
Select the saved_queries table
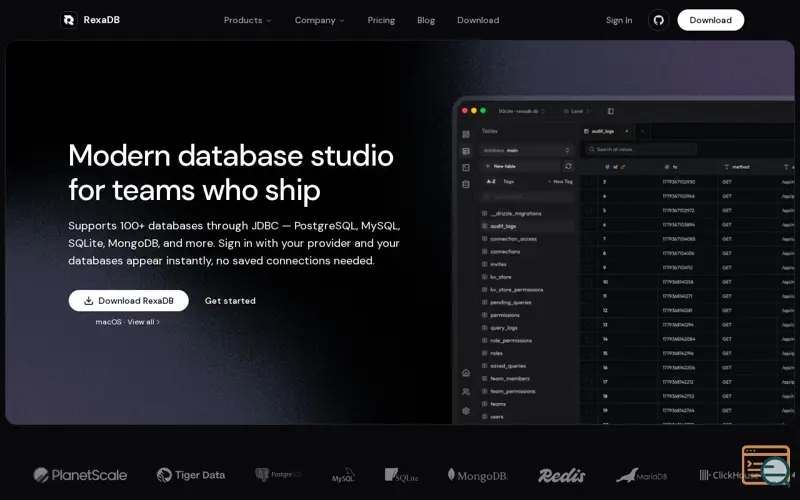point(508,366)
